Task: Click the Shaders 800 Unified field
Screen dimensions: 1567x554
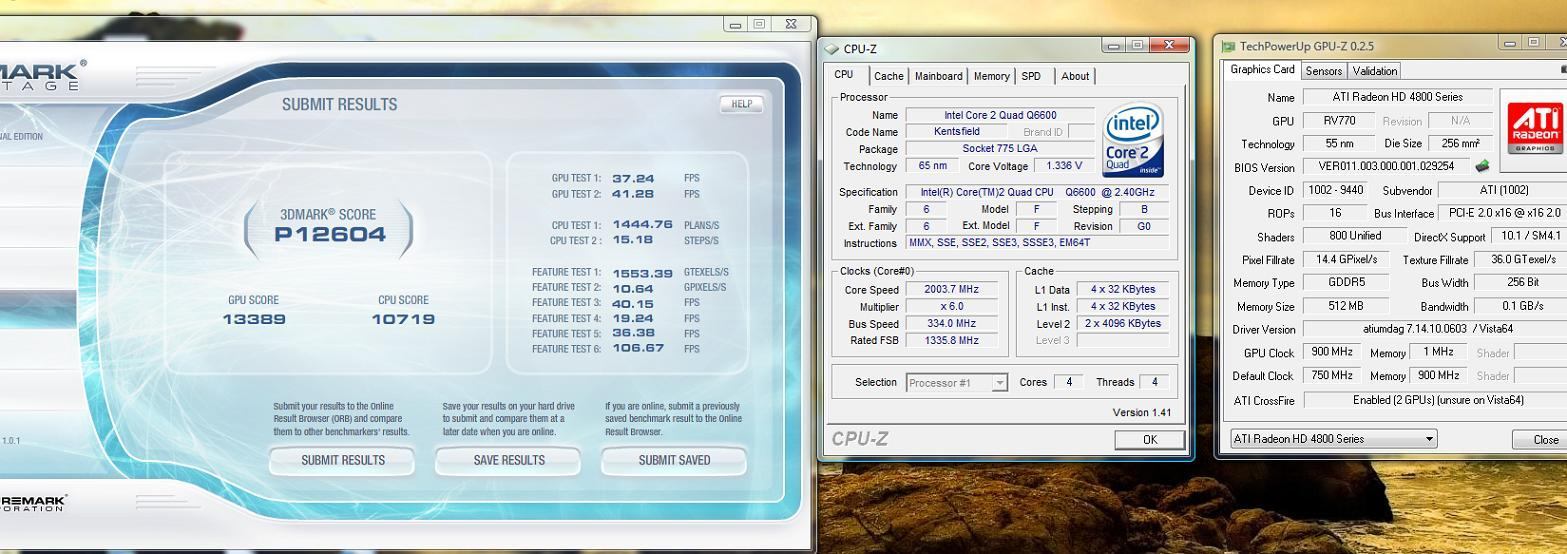Action: [x=1355, y=236]
